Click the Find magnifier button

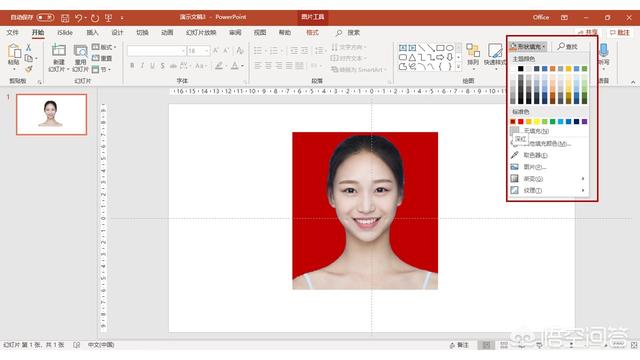click(x=568, y=47)
